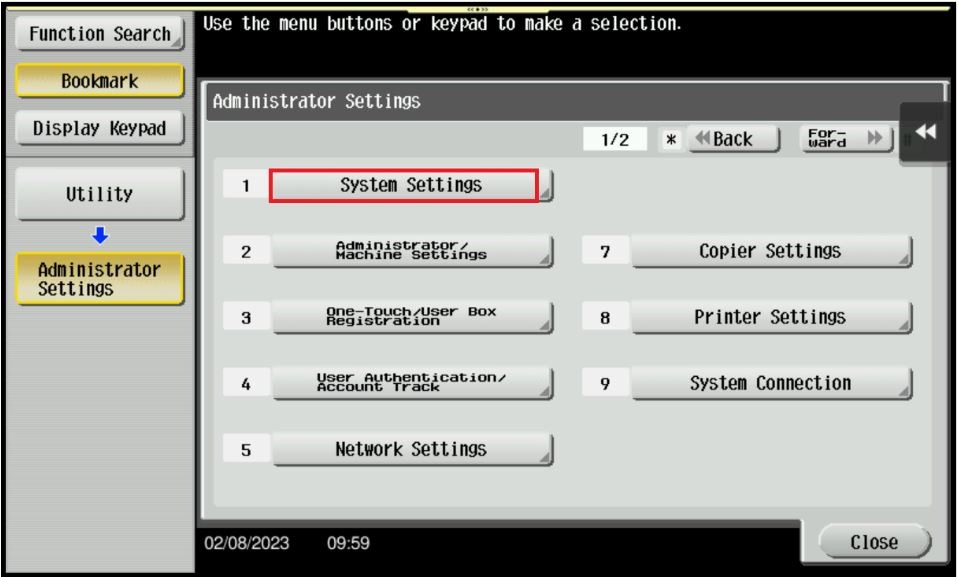This screenshot has height=577, width=959.
Task: Open System Settings
Action: [x=411, y=186]
